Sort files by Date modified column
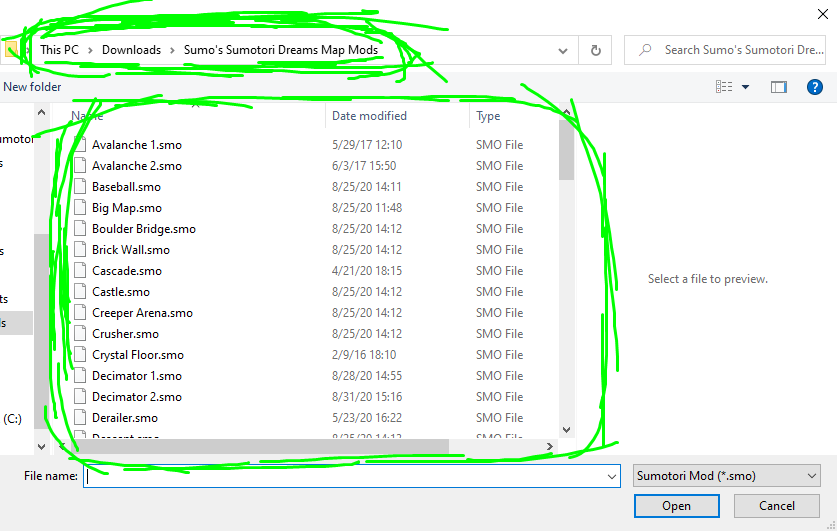This screenshot has height=531, width=837. tap(369, 116)
